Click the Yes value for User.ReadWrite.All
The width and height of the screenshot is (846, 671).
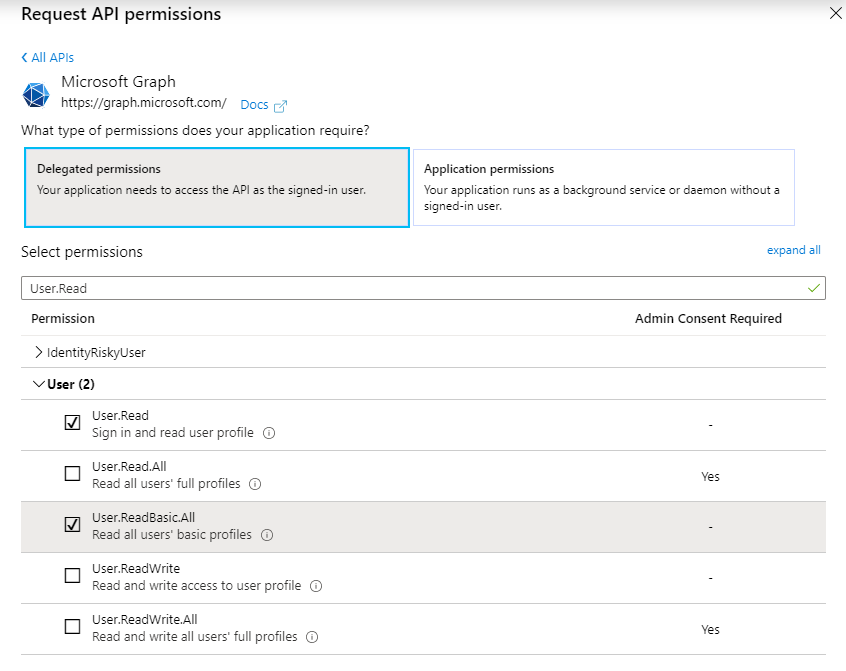(710, 629)
